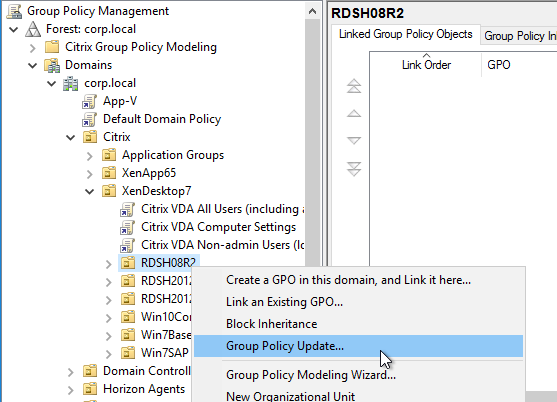
Task: Choose Link an Existing GPO
Action: click(x=358, y=302)
